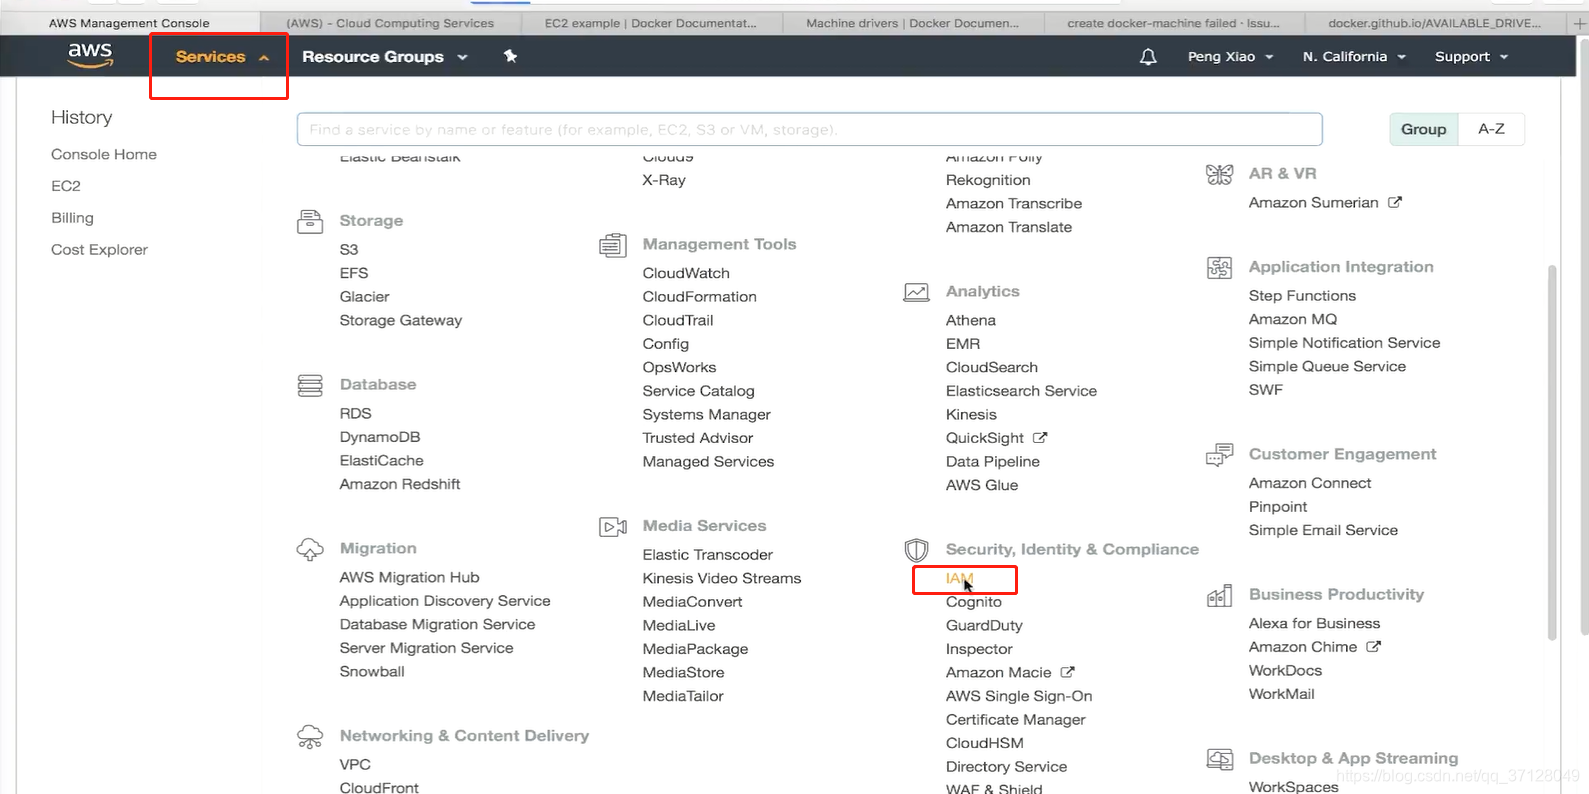Screen dimensions: 1589x794
Task: Open the Simple Notification Service link
Action: coord(1344,343)
